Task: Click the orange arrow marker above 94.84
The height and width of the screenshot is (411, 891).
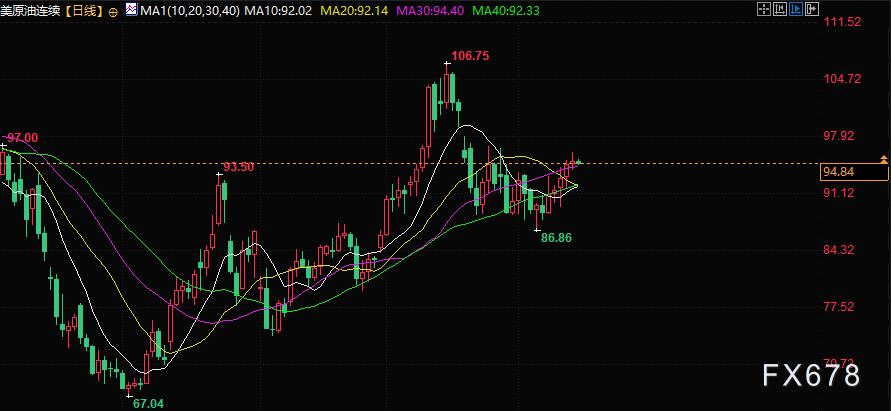Action: 884,159
